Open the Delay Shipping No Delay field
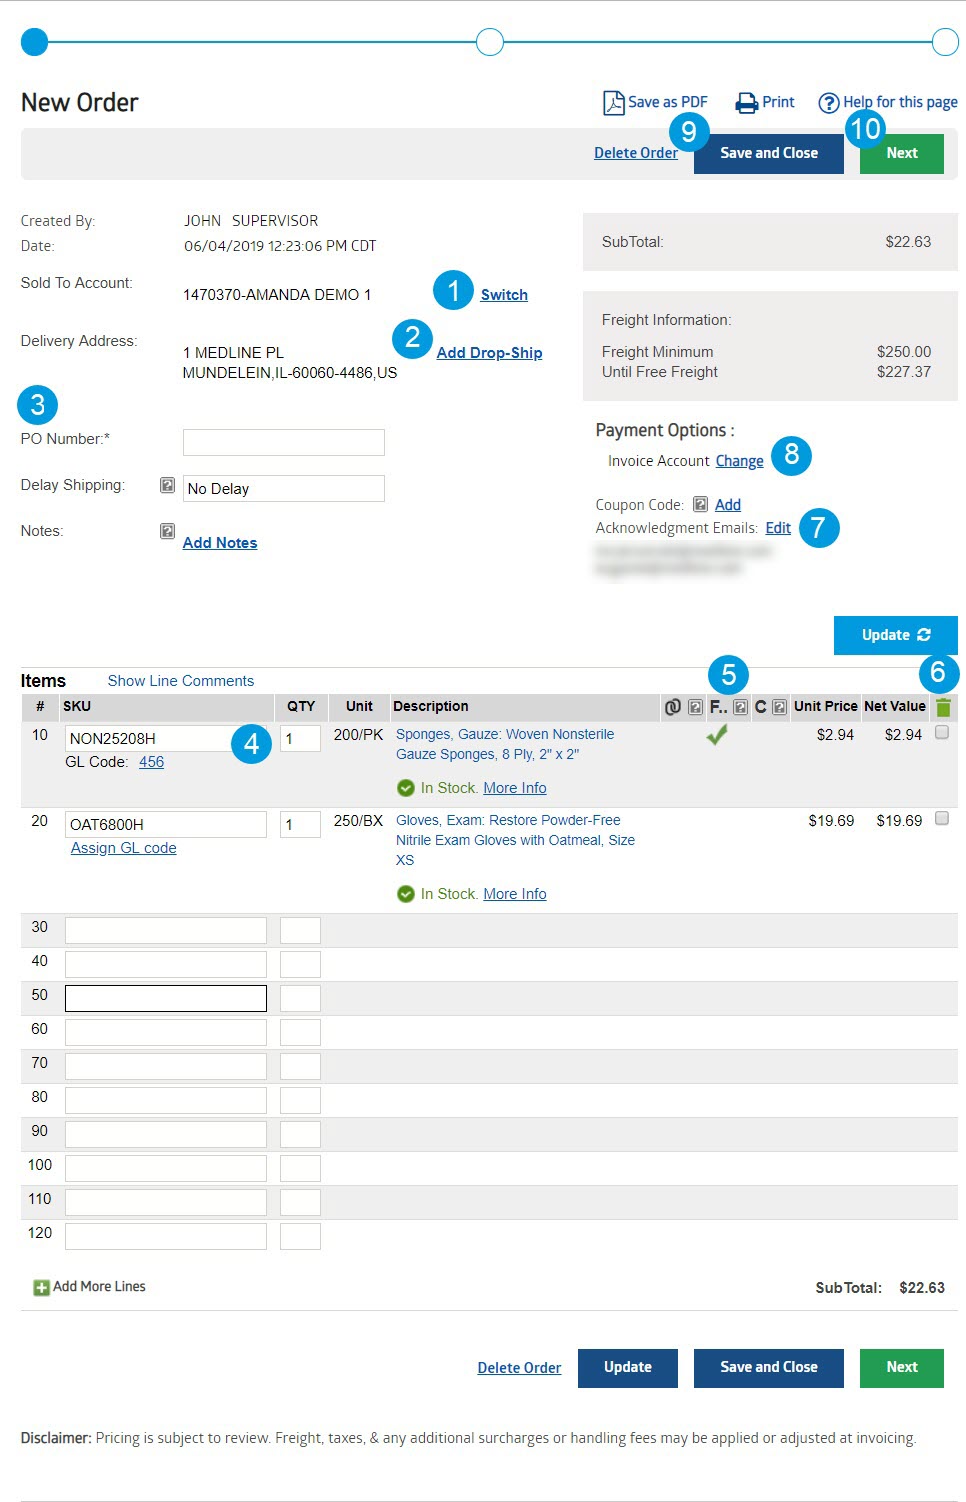This screenshot has width=966, height=1502. [x=284, y=489]
